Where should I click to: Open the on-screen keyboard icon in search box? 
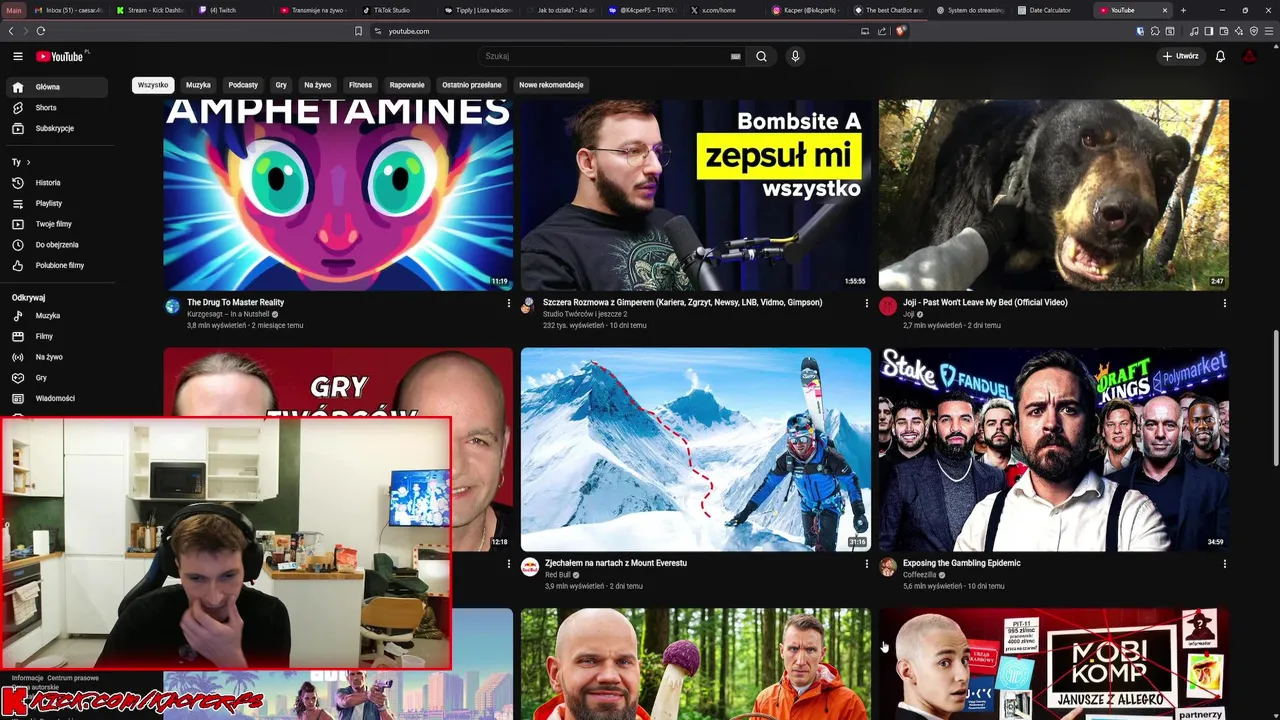pyautogui.click(x=736, y=57)
